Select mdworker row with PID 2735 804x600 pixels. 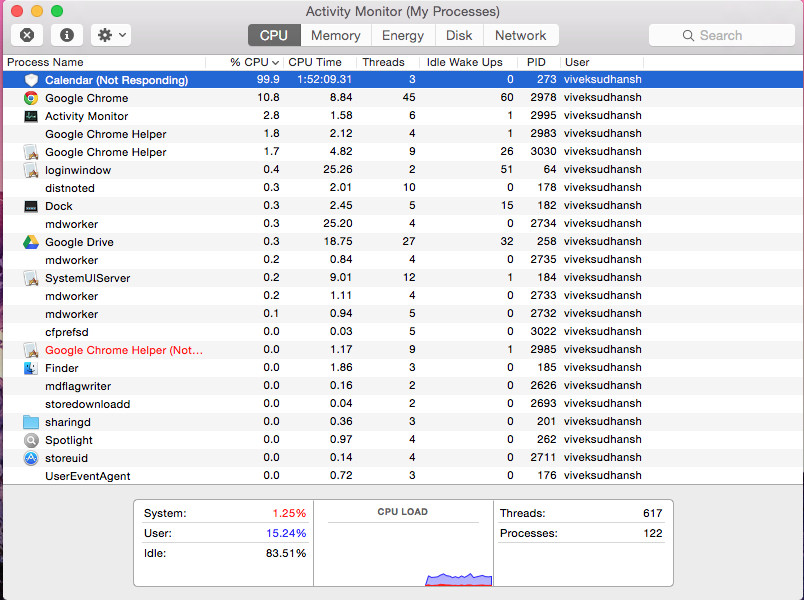pos(402,260)
